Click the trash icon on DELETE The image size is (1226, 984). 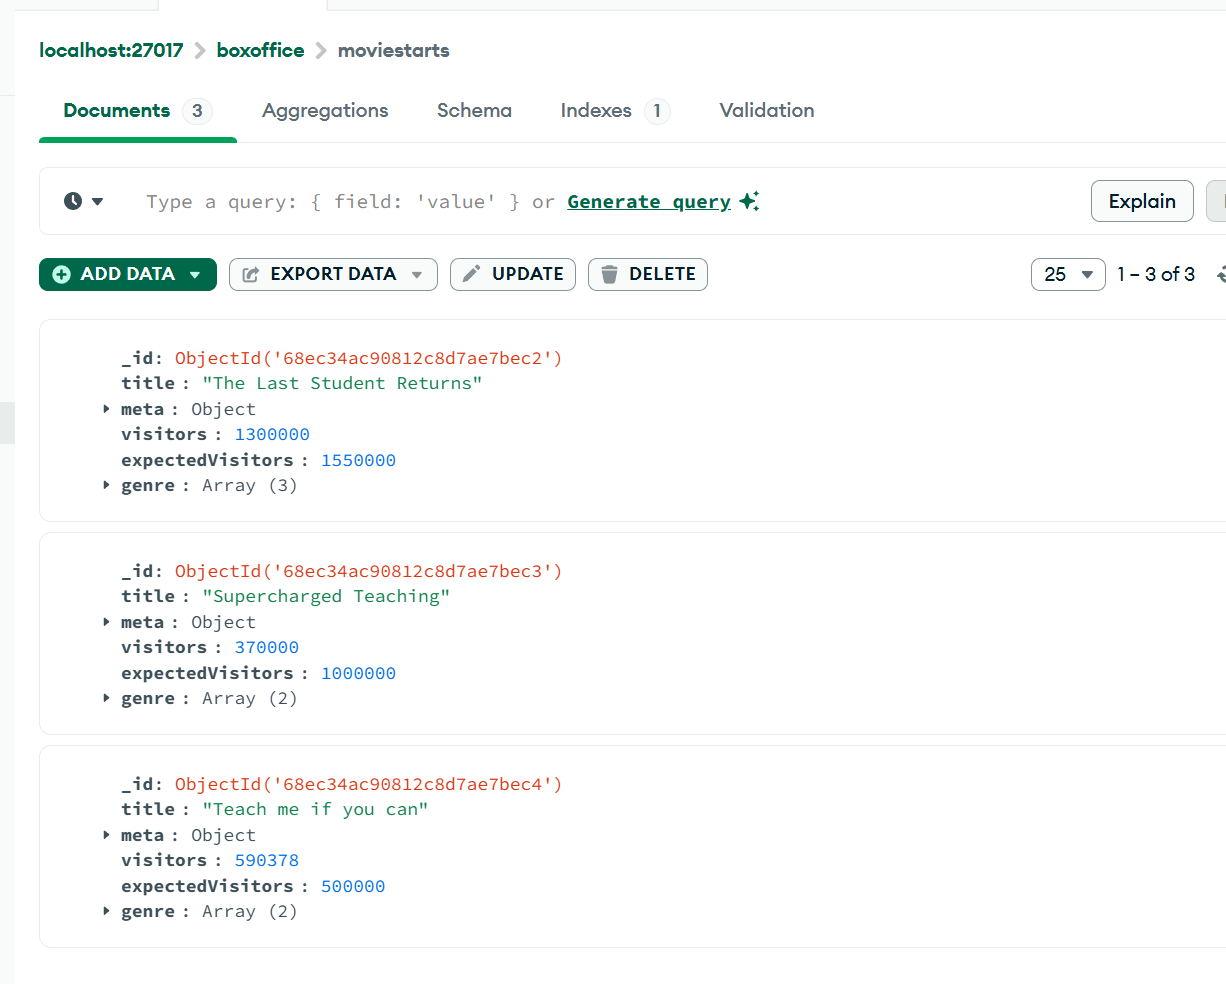pyautogui.click(x=609, y=274)
